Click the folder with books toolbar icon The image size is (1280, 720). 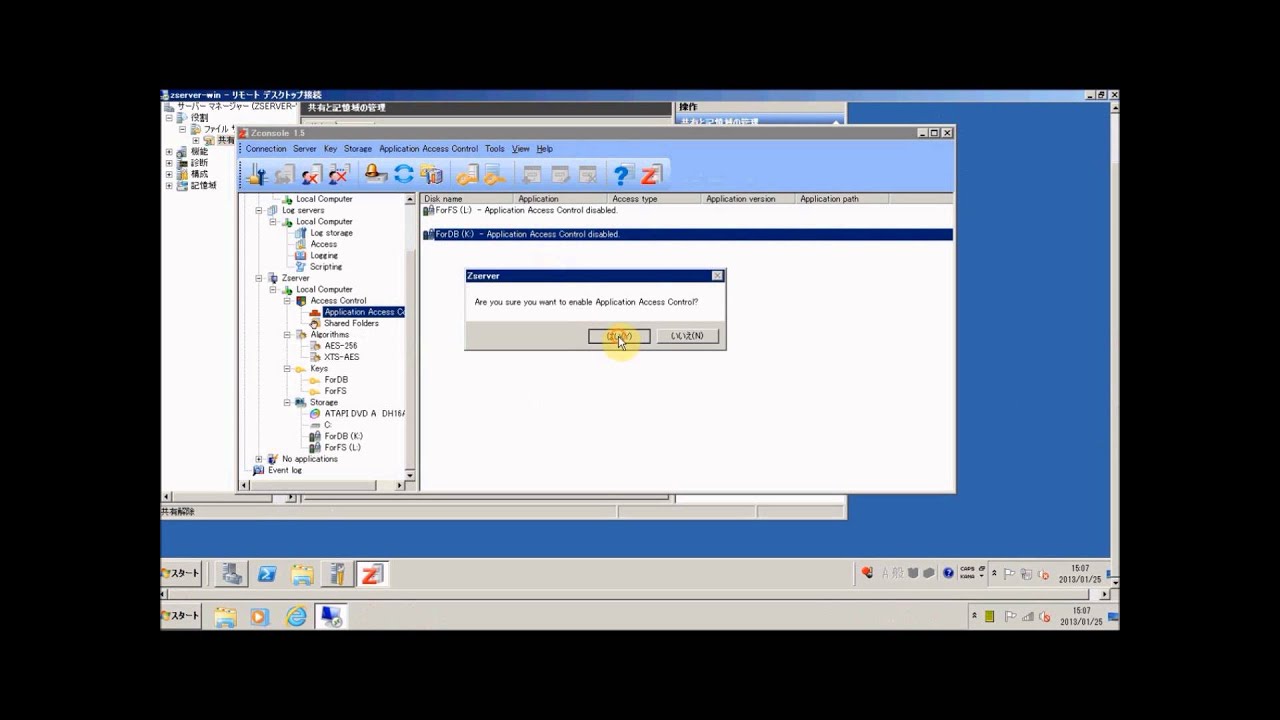tap(432, 175)
